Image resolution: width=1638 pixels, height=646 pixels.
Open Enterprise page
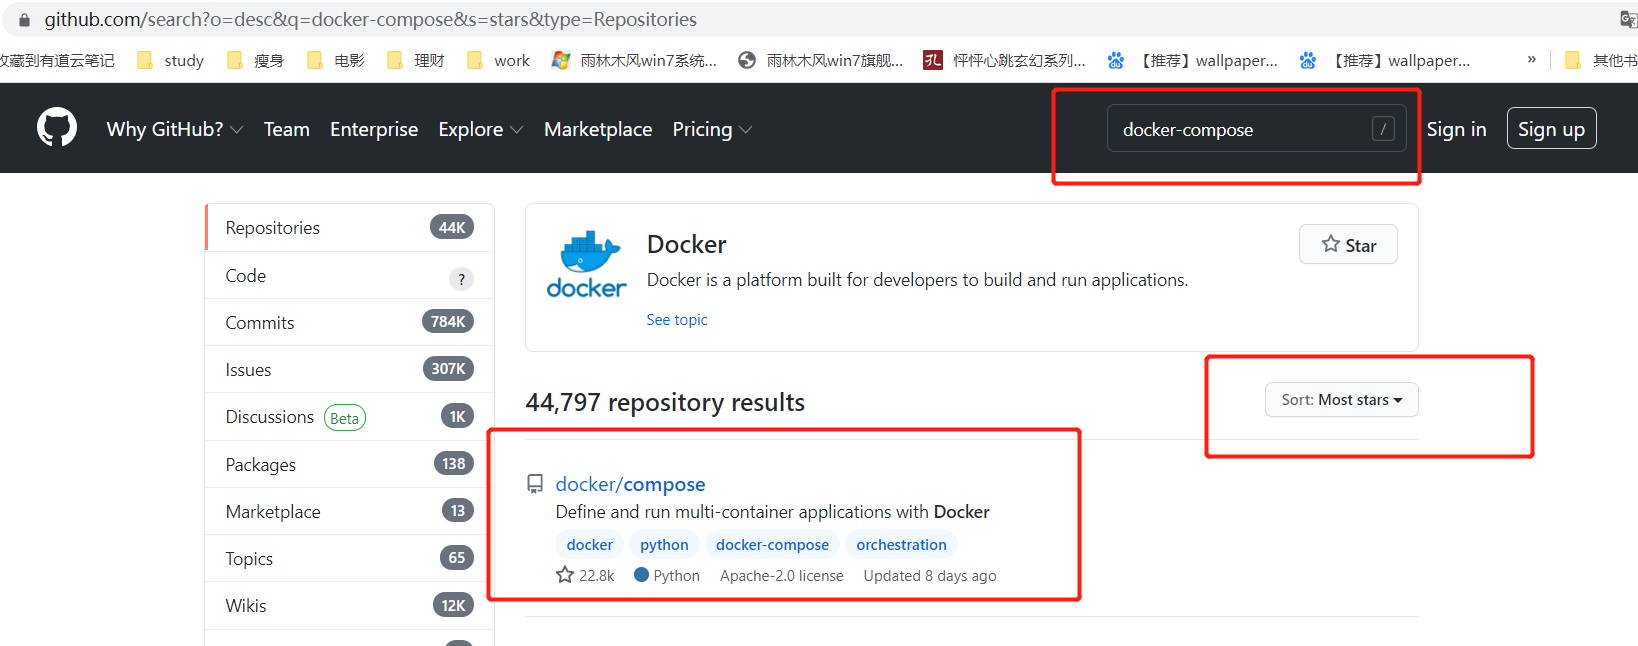click(374, 129)
